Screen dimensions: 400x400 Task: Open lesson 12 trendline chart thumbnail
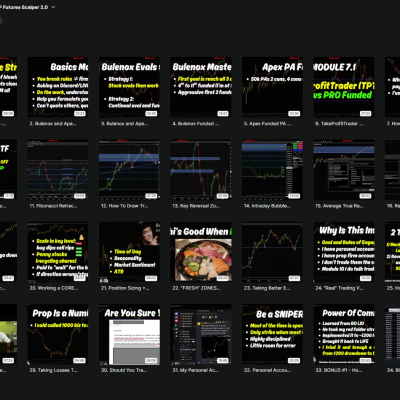129,170
